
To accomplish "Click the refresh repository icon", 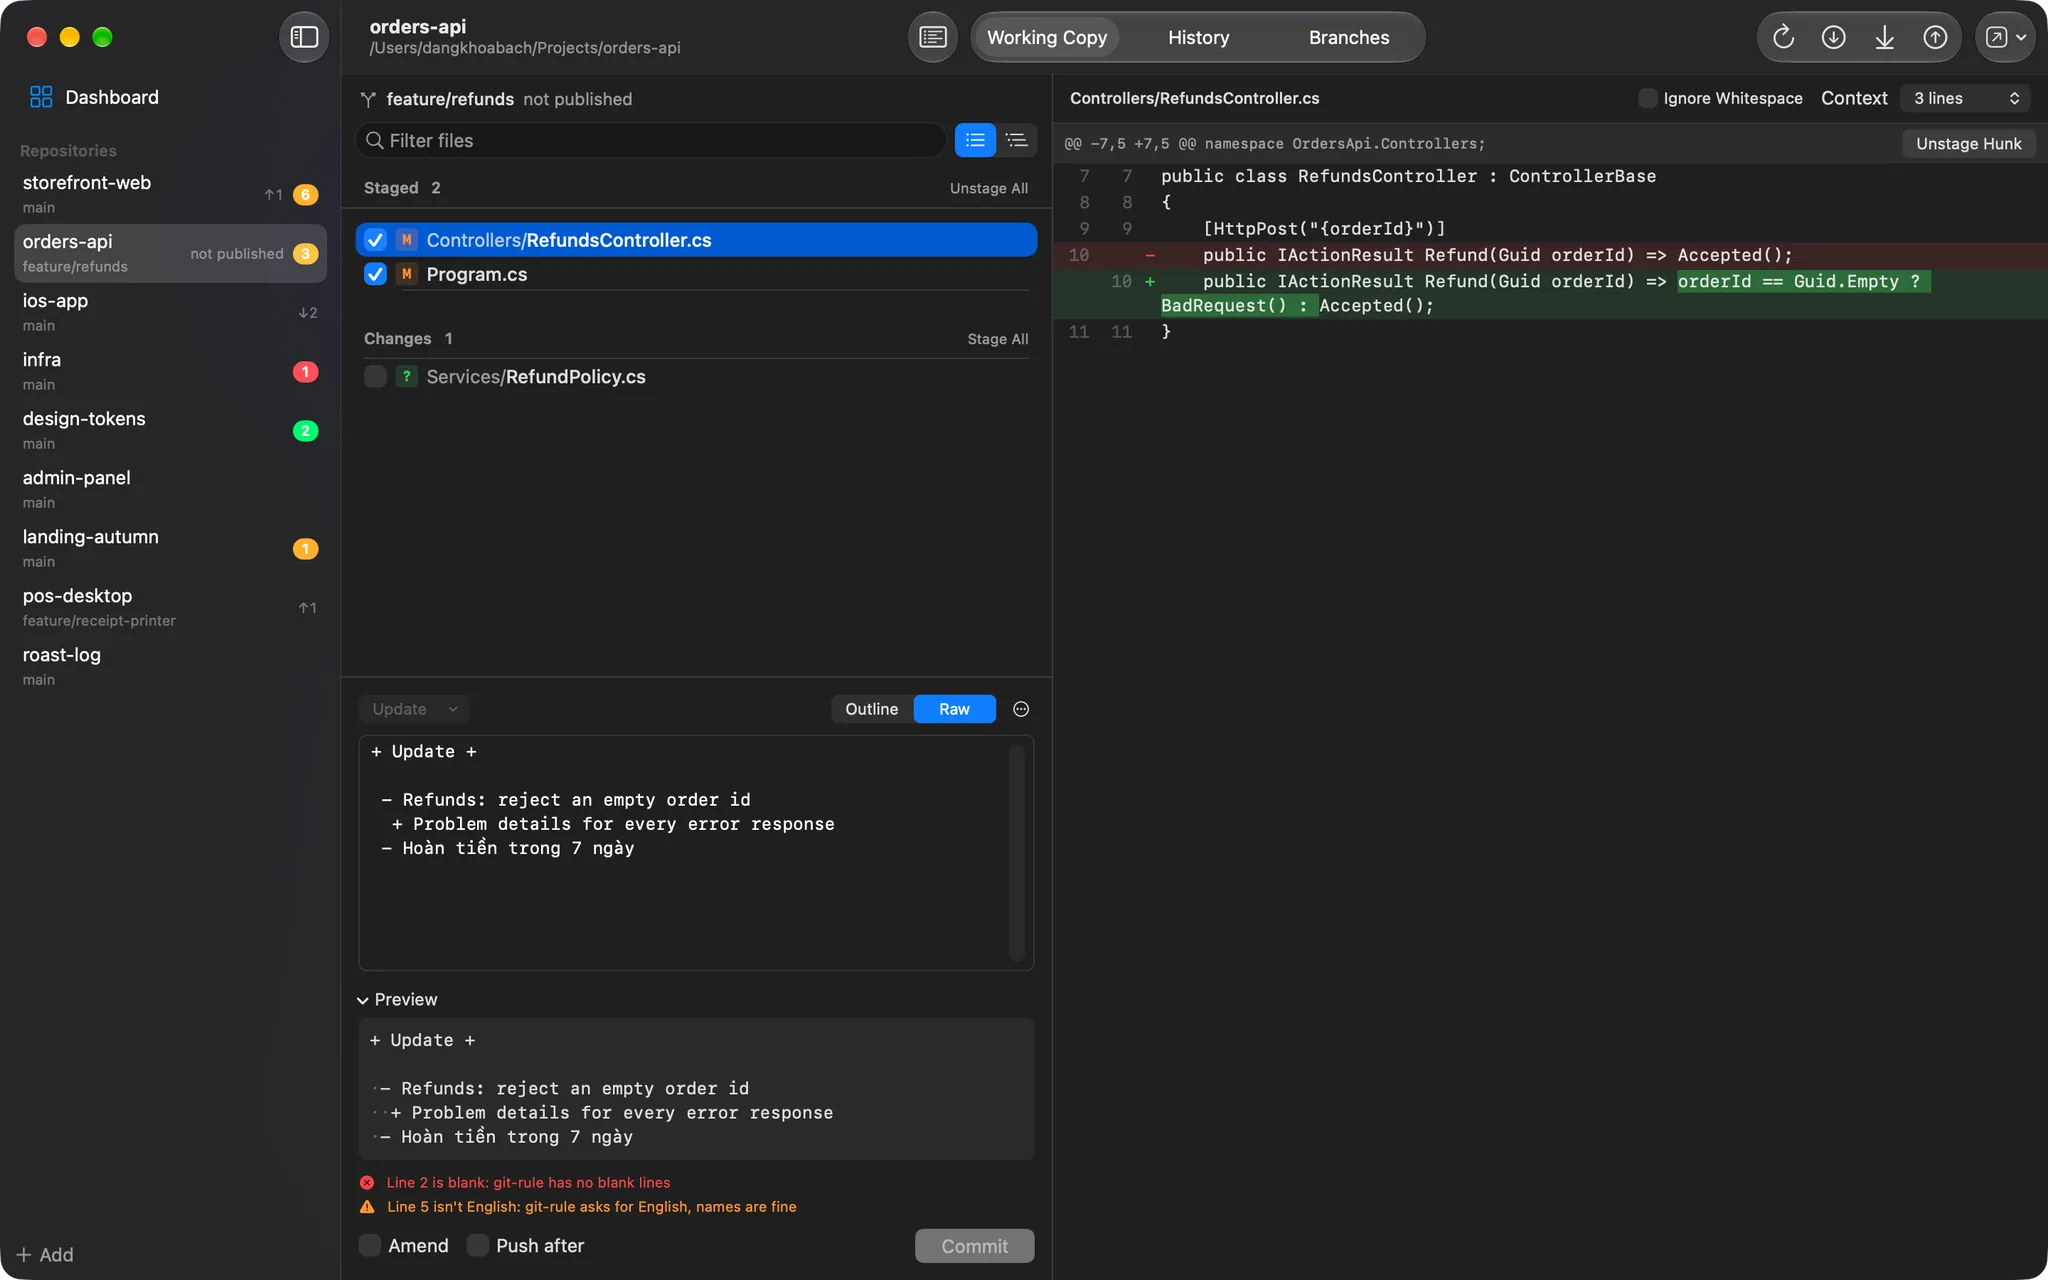I will (1783, 37).
